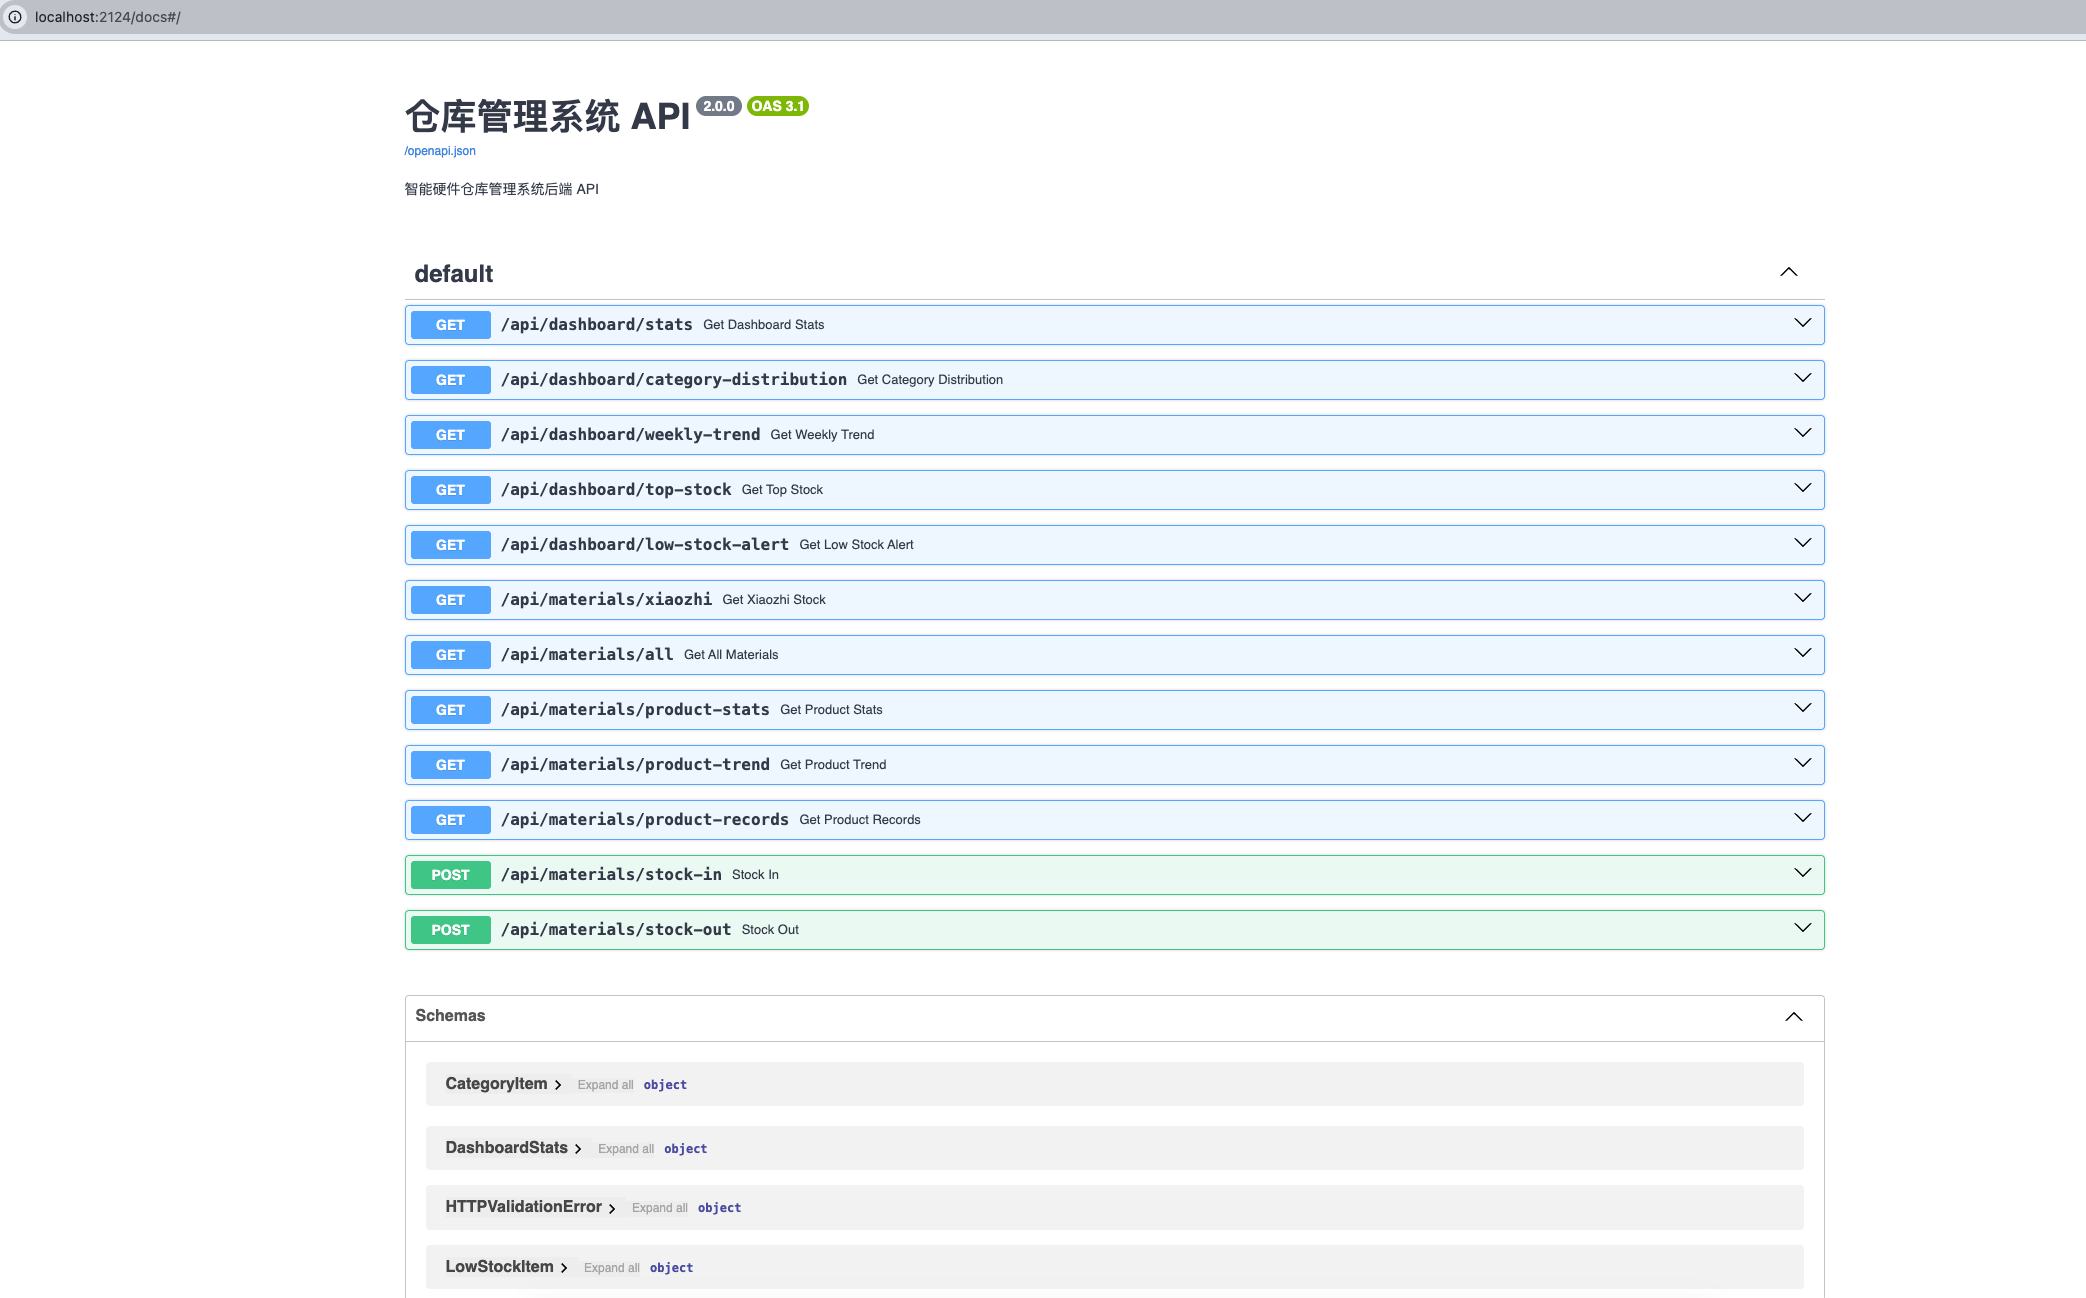
Task: Click the GET badge for /api/dashboard/stats
Action: pos(450,325)
